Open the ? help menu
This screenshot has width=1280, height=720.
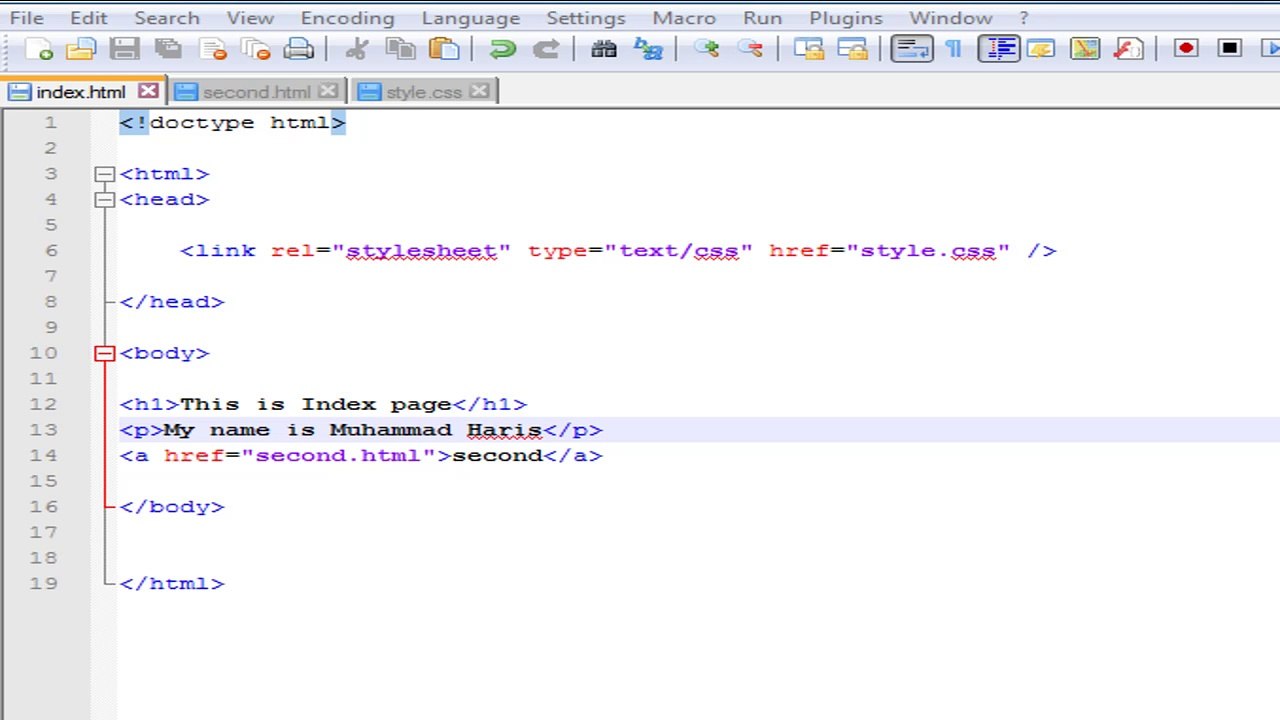1023,18
